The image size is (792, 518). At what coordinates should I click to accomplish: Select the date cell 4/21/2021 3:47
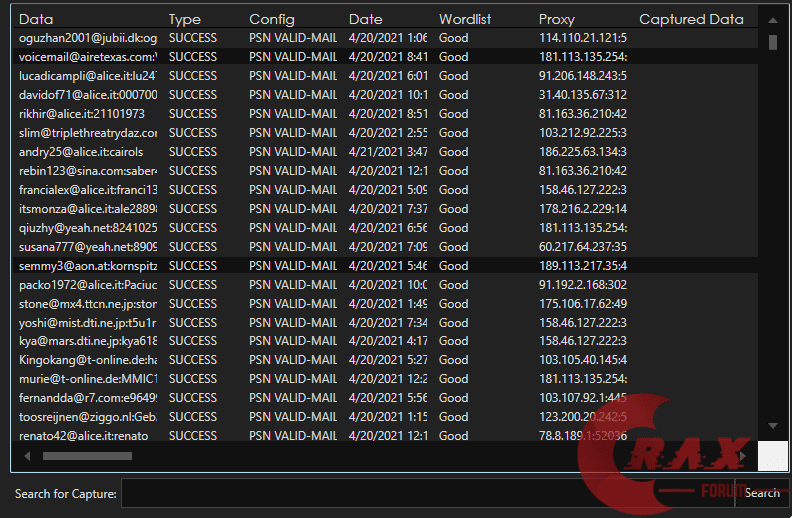[388, 152]
